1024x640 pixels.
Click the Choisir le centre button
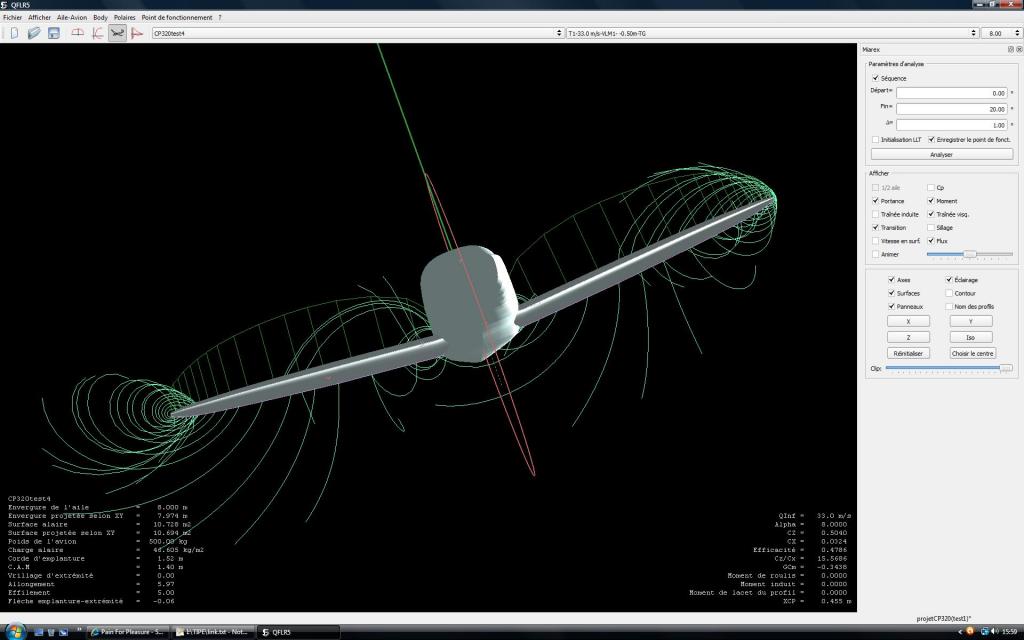coord(973,353)
